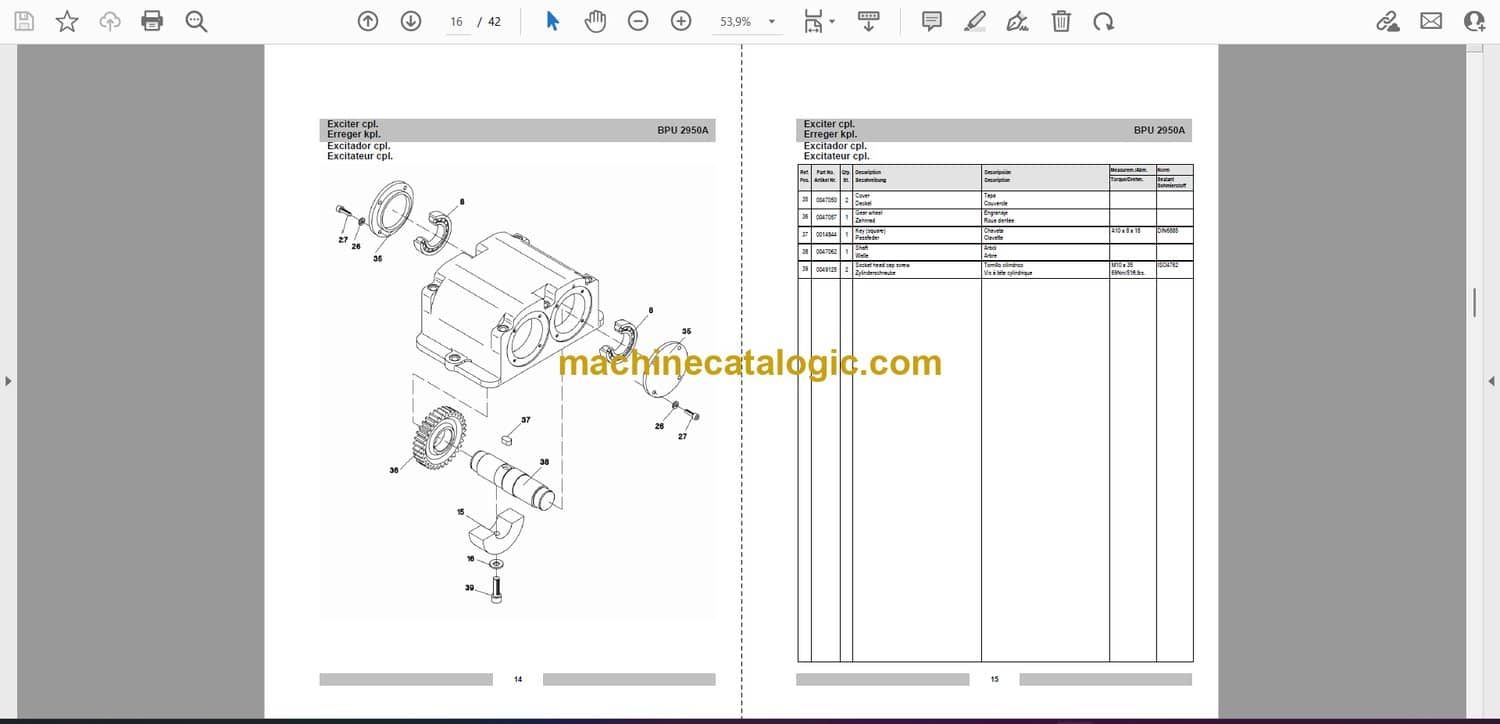
Task: Expand the right tools pane
Action: tap(1491, 381)
